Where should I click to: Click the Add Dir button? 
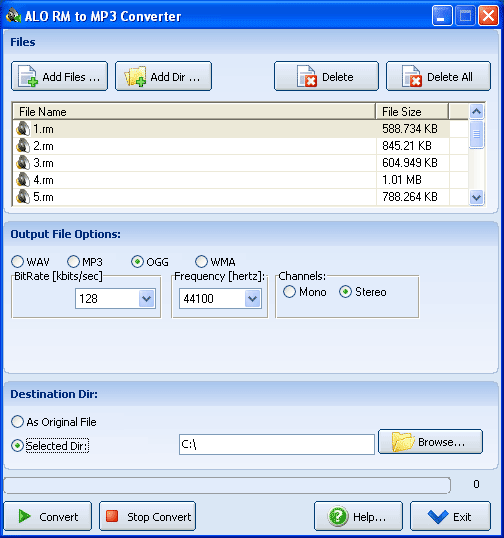(x=163, y=76)
